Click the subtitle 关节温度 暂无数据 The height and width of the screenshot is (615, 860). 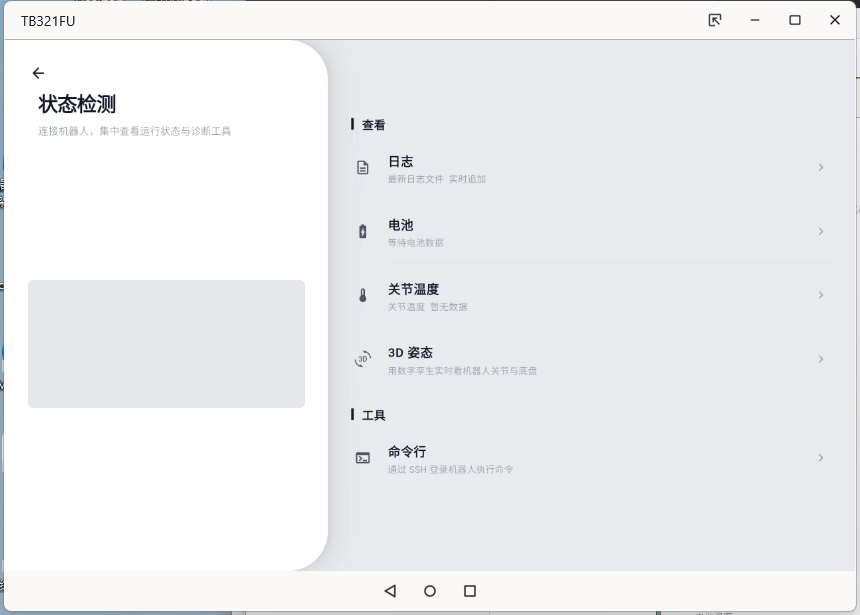427,307
